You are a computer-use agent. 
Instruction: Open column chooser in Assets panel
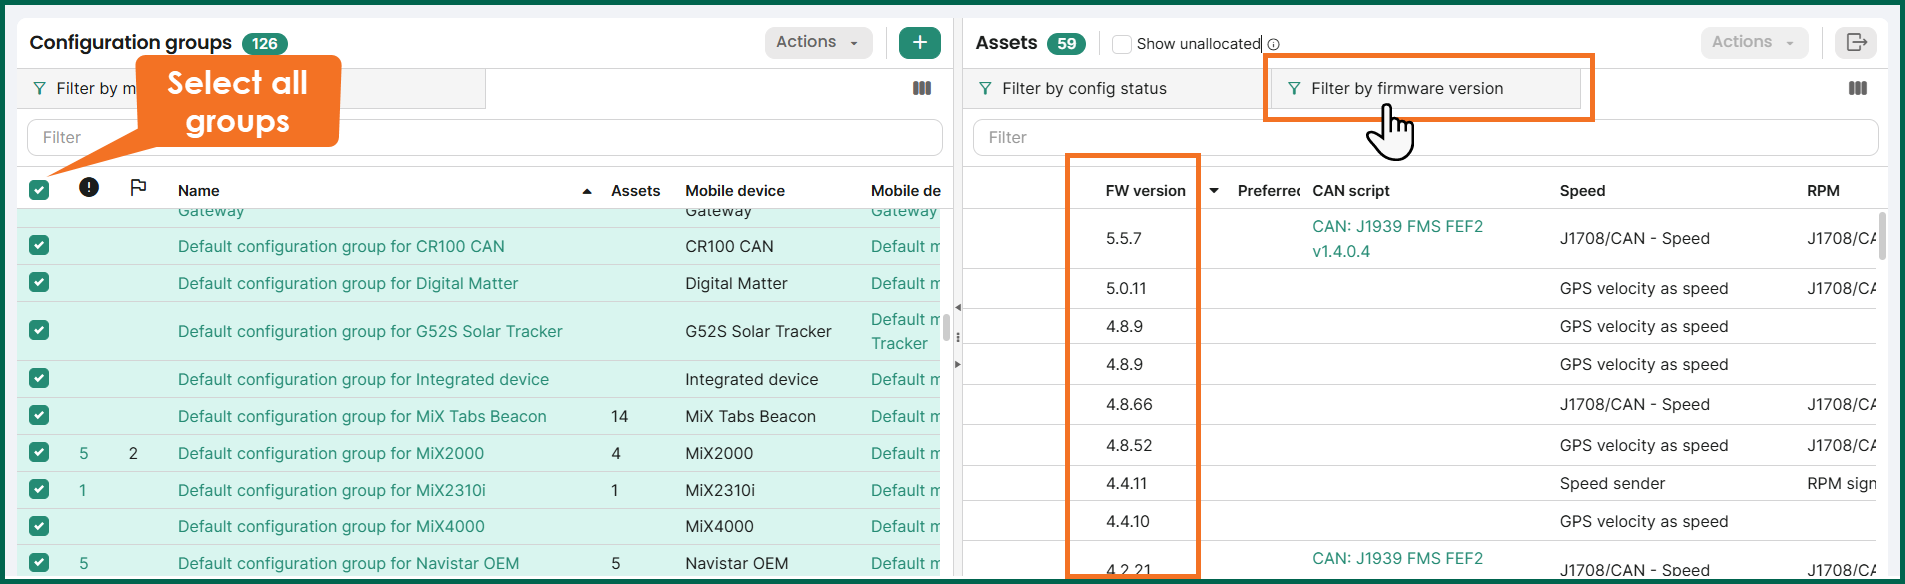click(1858, 88)
